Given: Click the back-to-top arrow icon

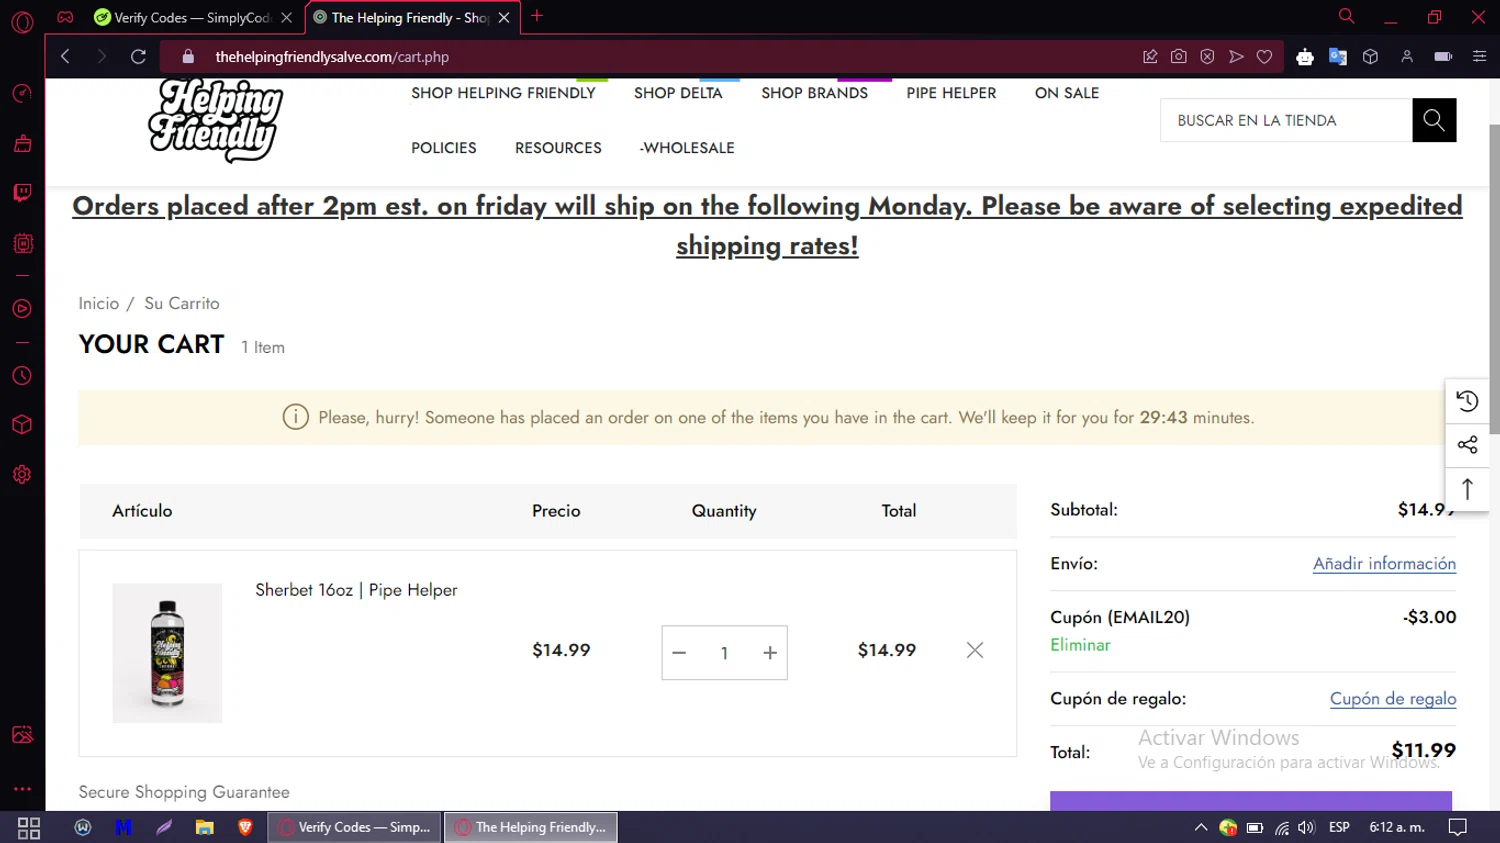Looking at the screenshot, I should (1467, 489).
